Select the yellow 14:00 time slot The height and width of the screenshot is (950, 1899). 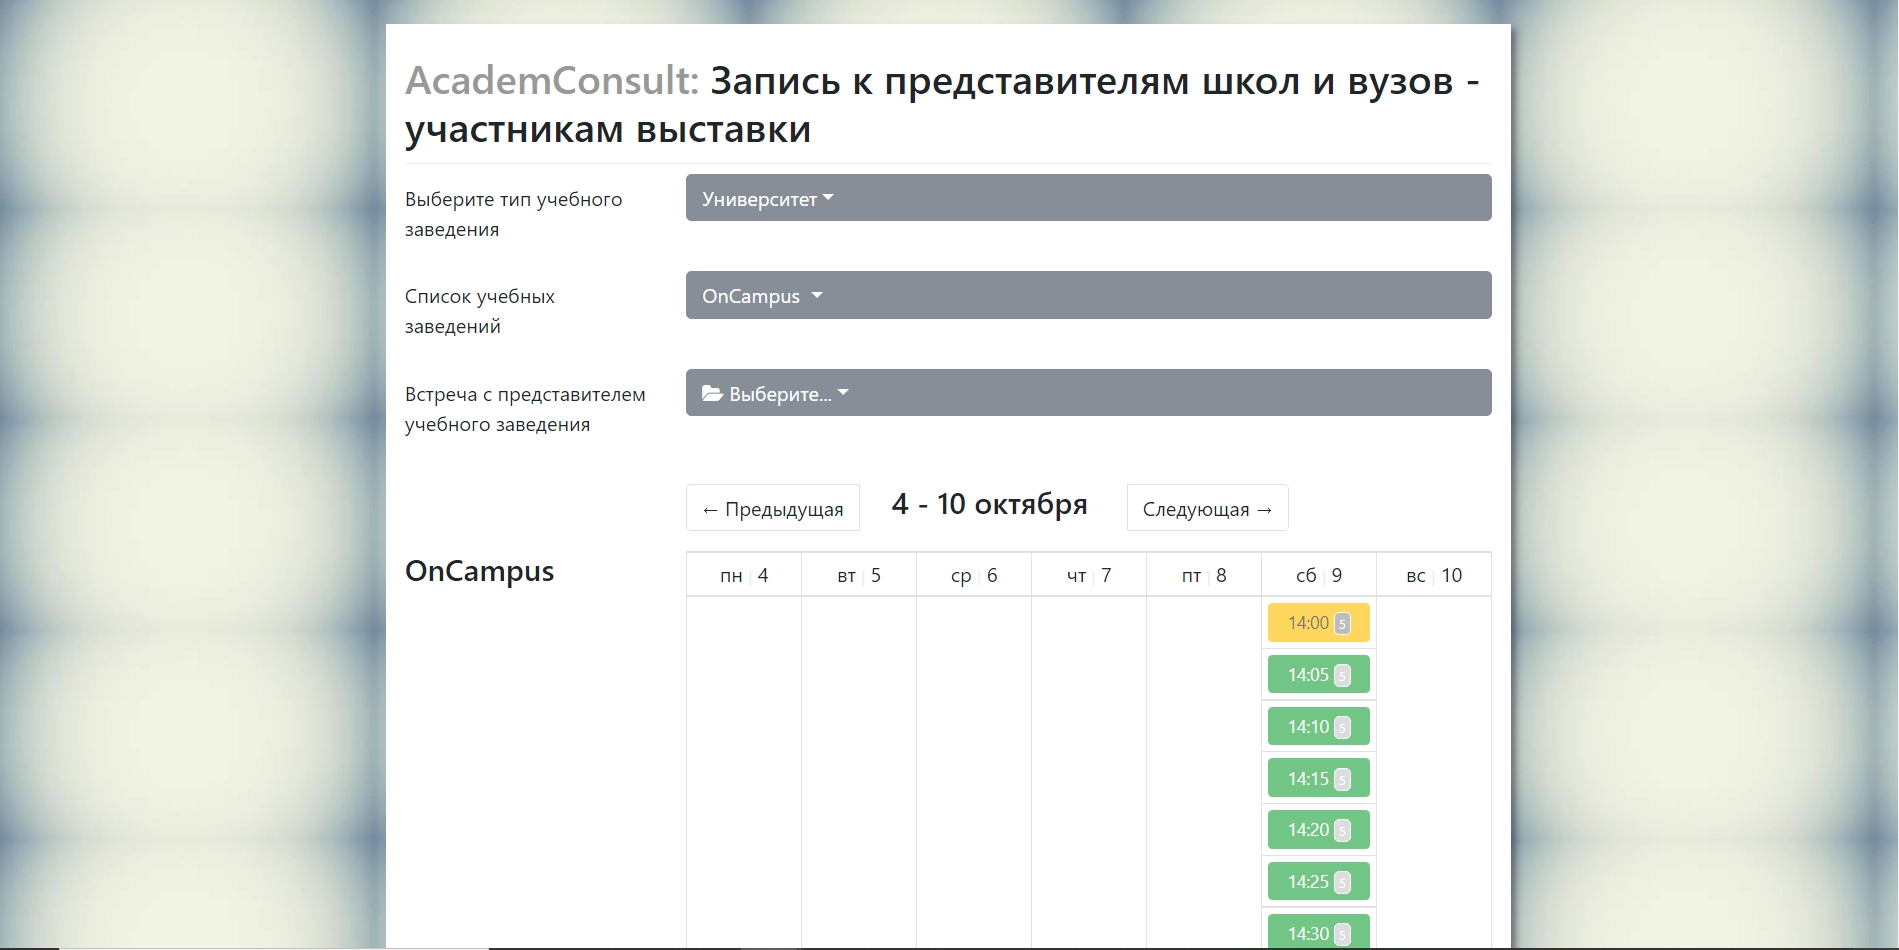tap(1310, 622)
